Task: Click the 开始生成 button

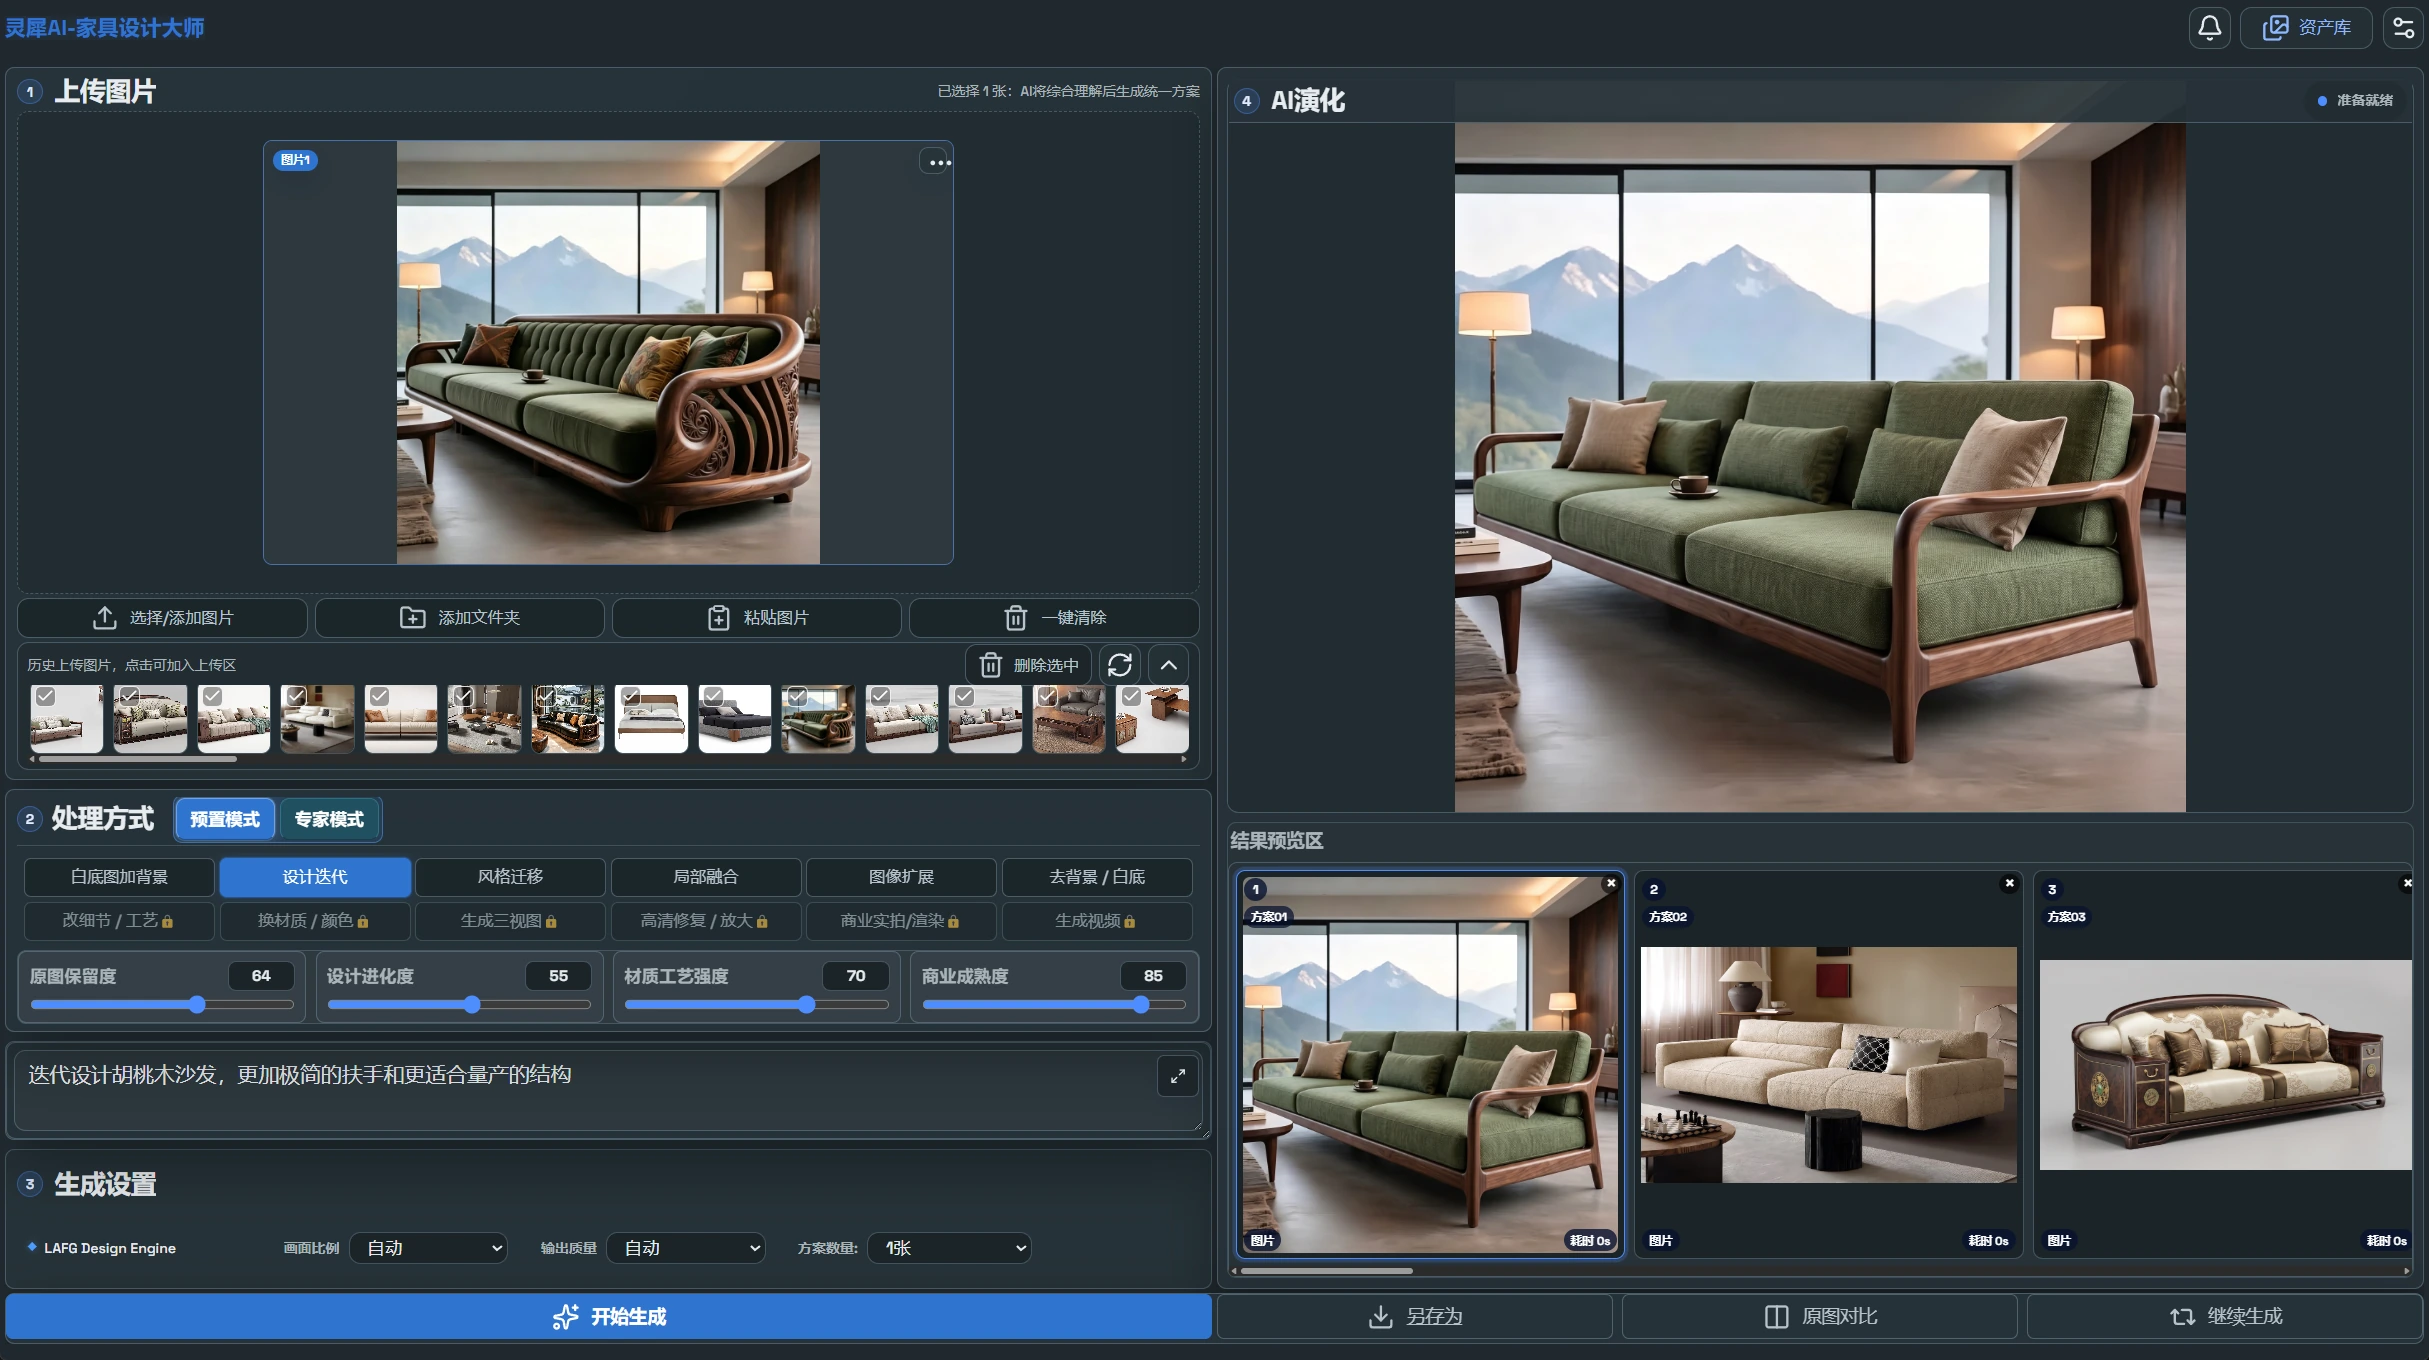Action: click(609, 1317)
